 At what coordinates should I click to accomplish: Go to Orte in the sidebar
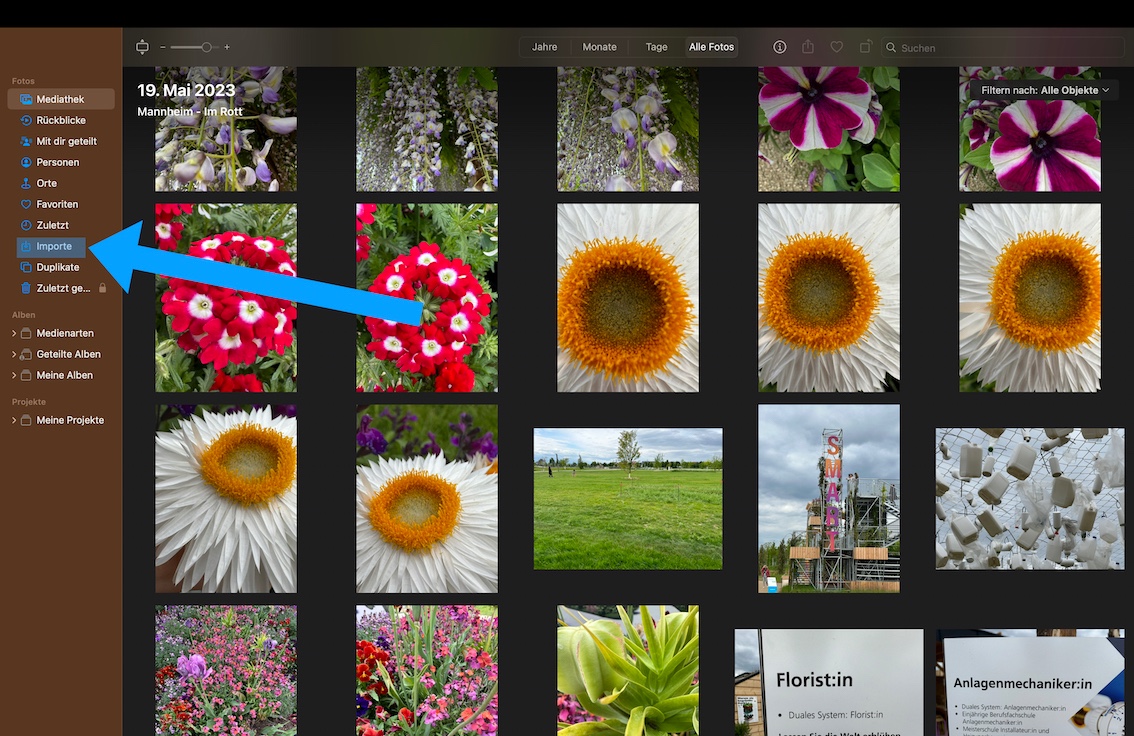(x=46, y=183)
